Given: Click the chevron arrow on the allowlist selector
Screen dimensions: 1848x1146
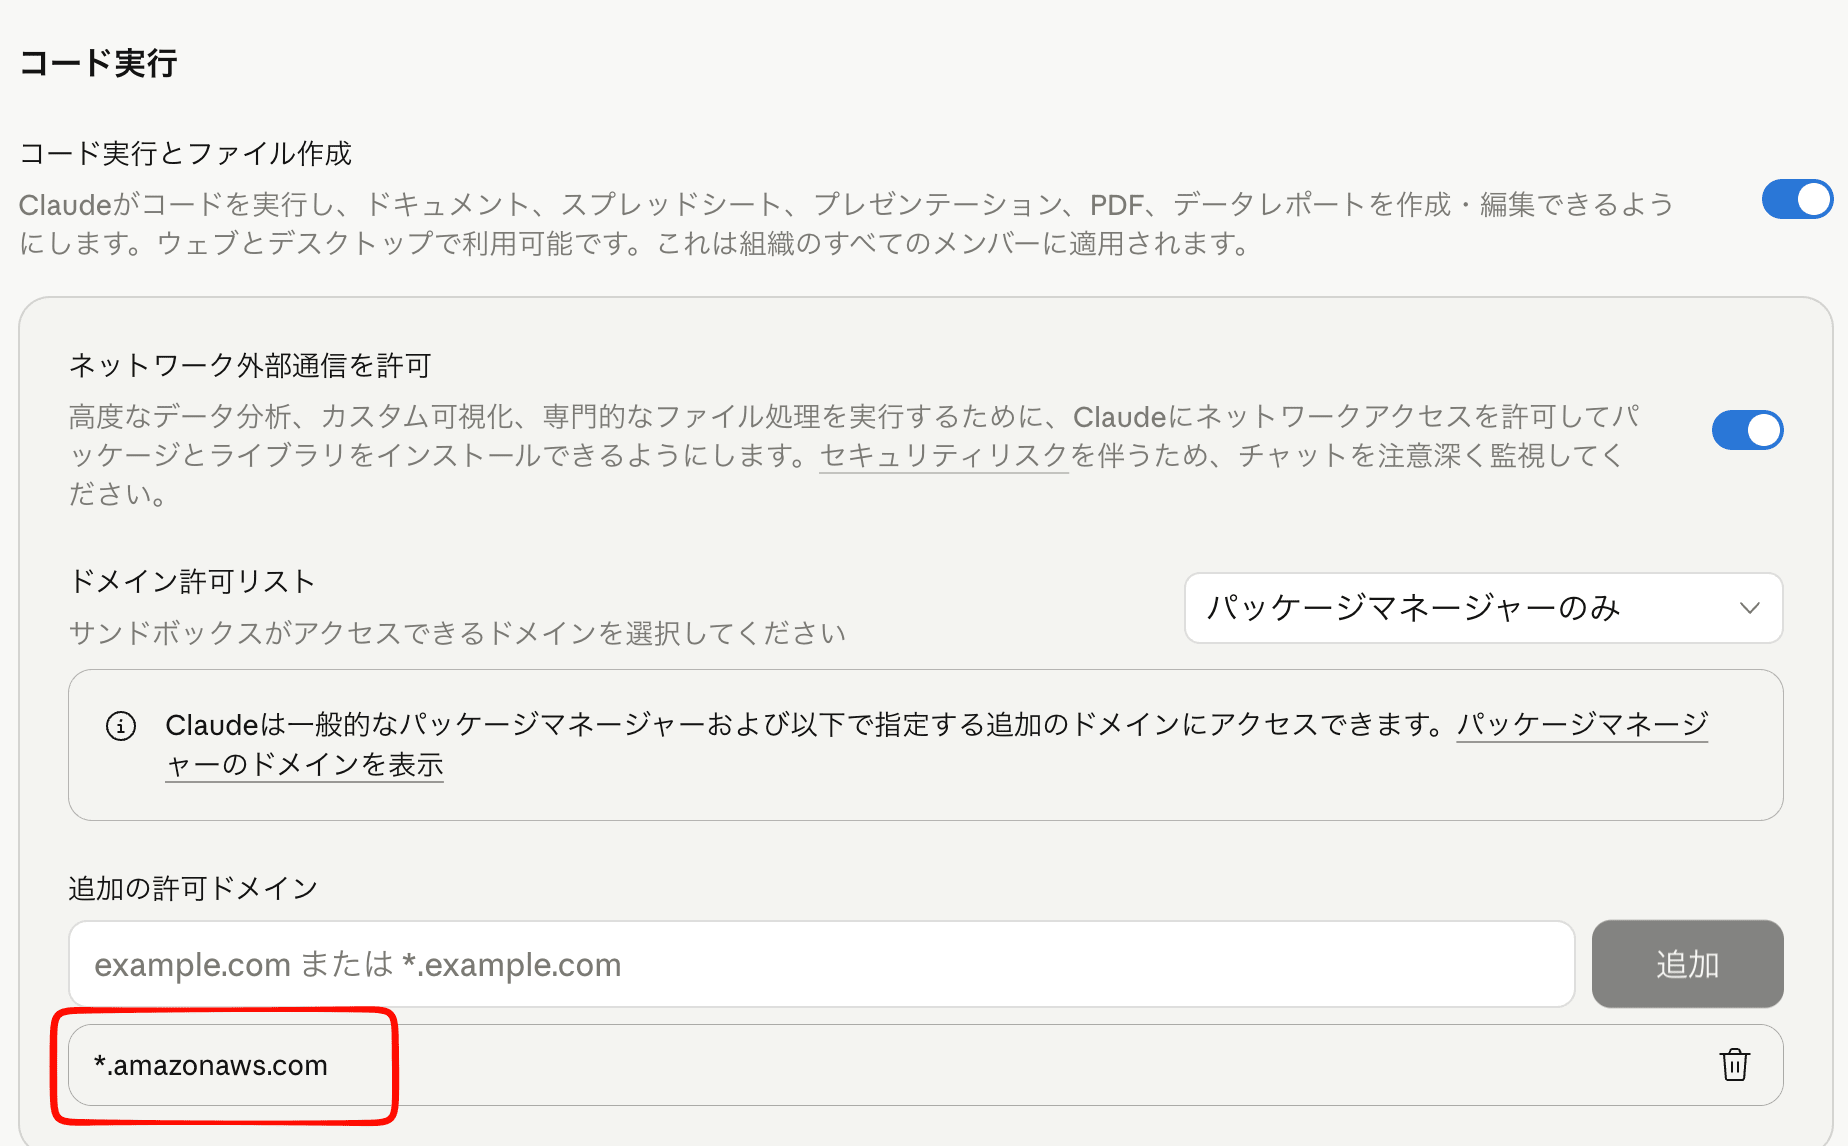Looking at the screenshot, I should point(1748,608).
